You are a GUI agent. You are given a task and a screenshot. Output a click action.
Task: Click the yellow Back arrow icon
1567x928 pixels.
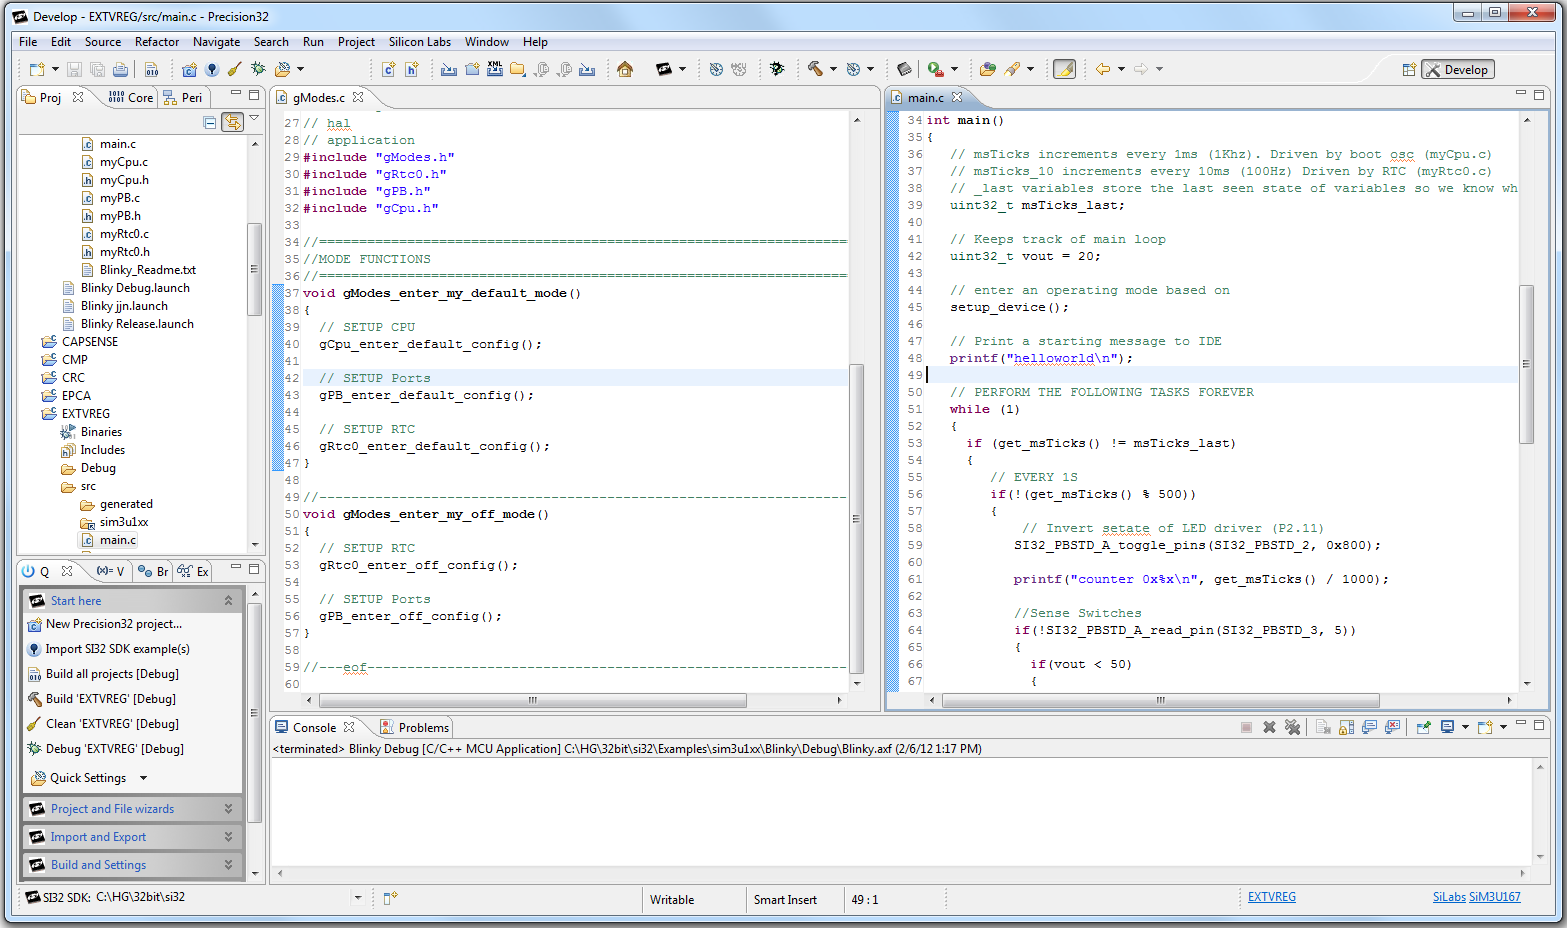[1103, 69]
